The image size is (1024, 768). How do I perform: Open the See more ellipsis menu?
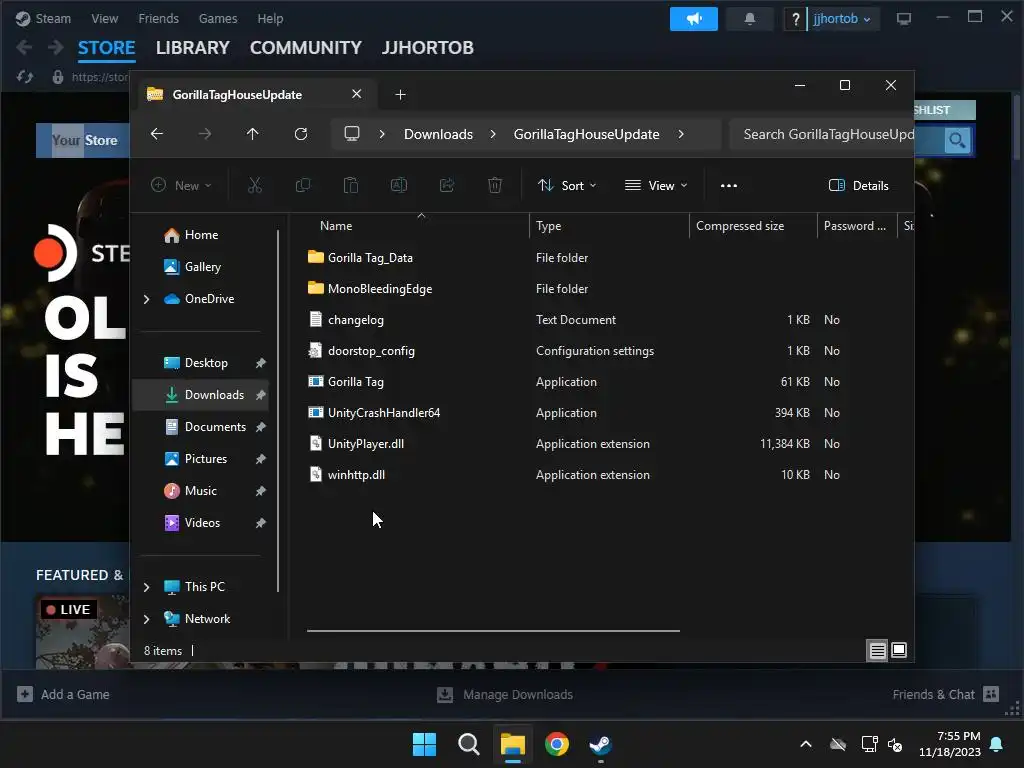coord(729,185)
